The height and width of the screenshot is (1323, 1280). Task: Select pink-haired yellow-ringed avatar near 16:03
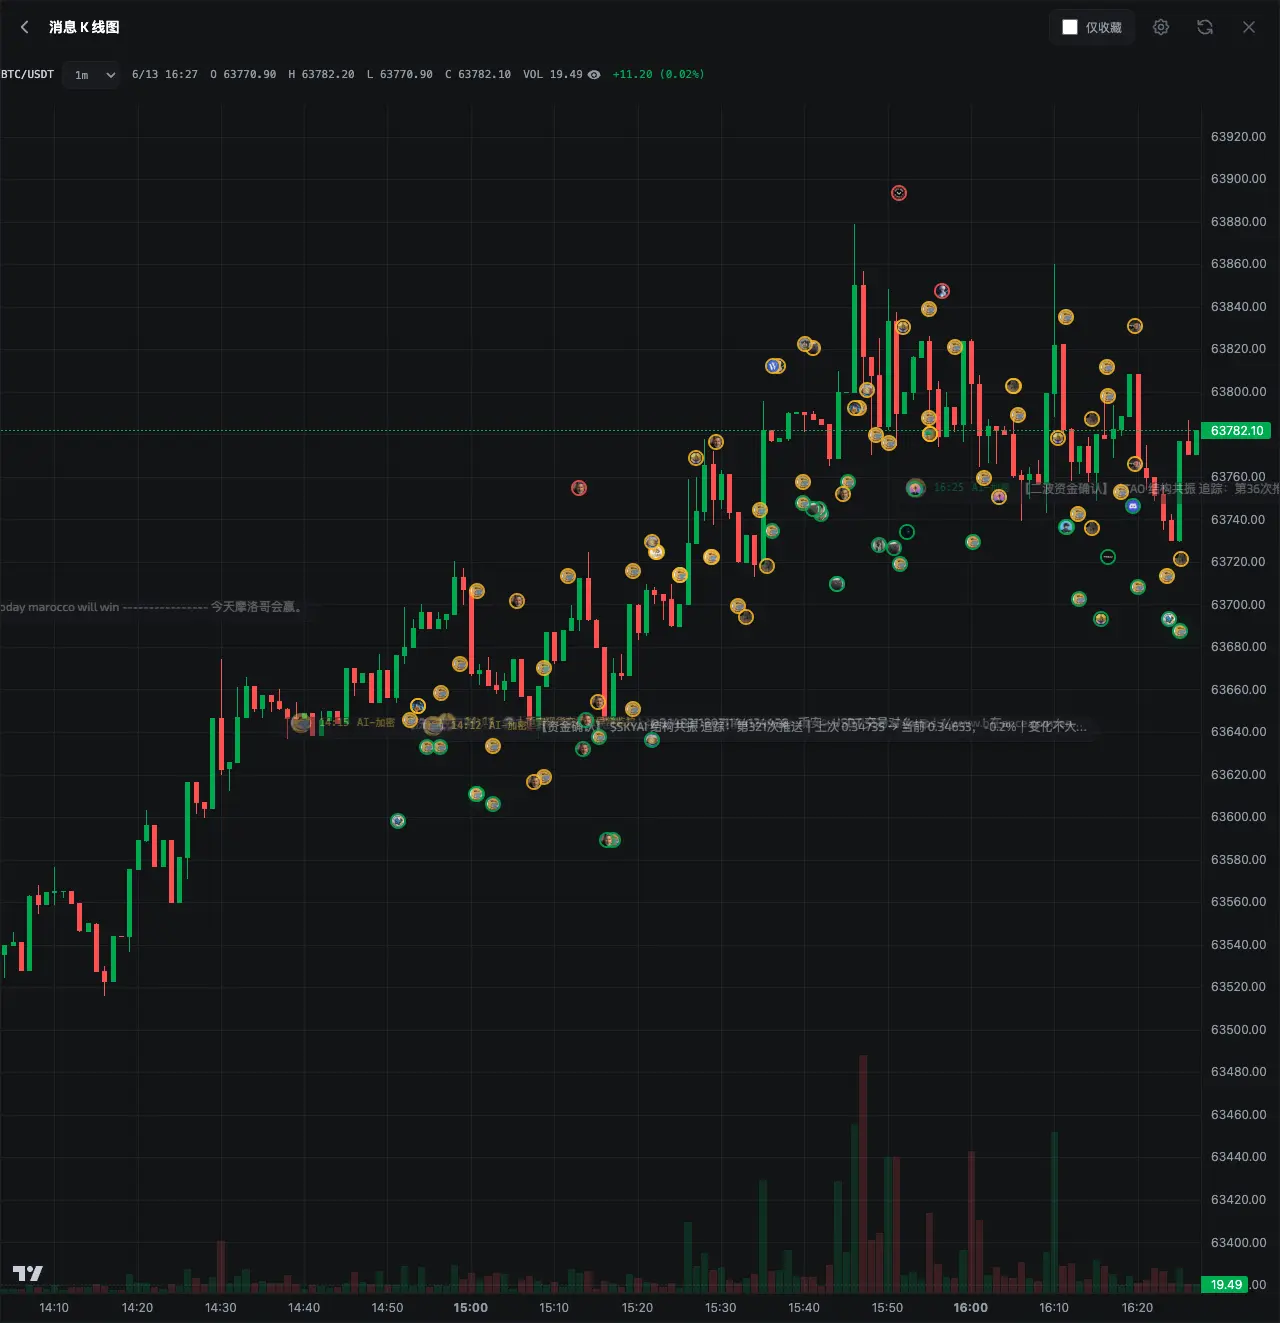point(999,497)
